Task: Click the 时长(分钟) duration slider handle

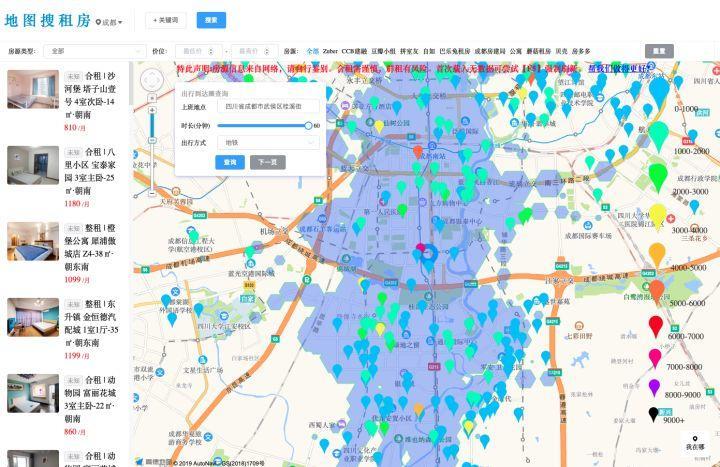Action: (x=308, y=125)
